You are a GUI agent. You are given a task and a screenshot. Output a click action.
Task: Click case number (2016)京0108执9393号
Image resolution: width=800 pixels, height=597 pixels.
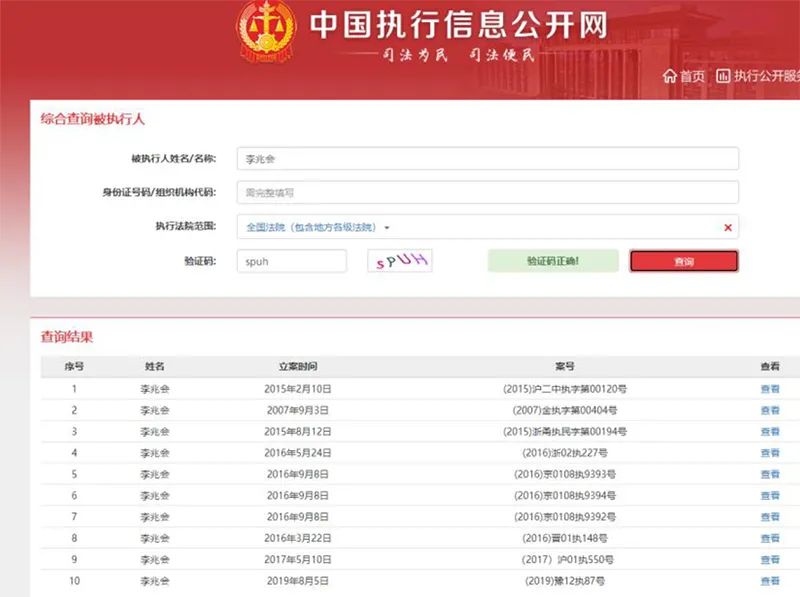(x=565, y=474)
